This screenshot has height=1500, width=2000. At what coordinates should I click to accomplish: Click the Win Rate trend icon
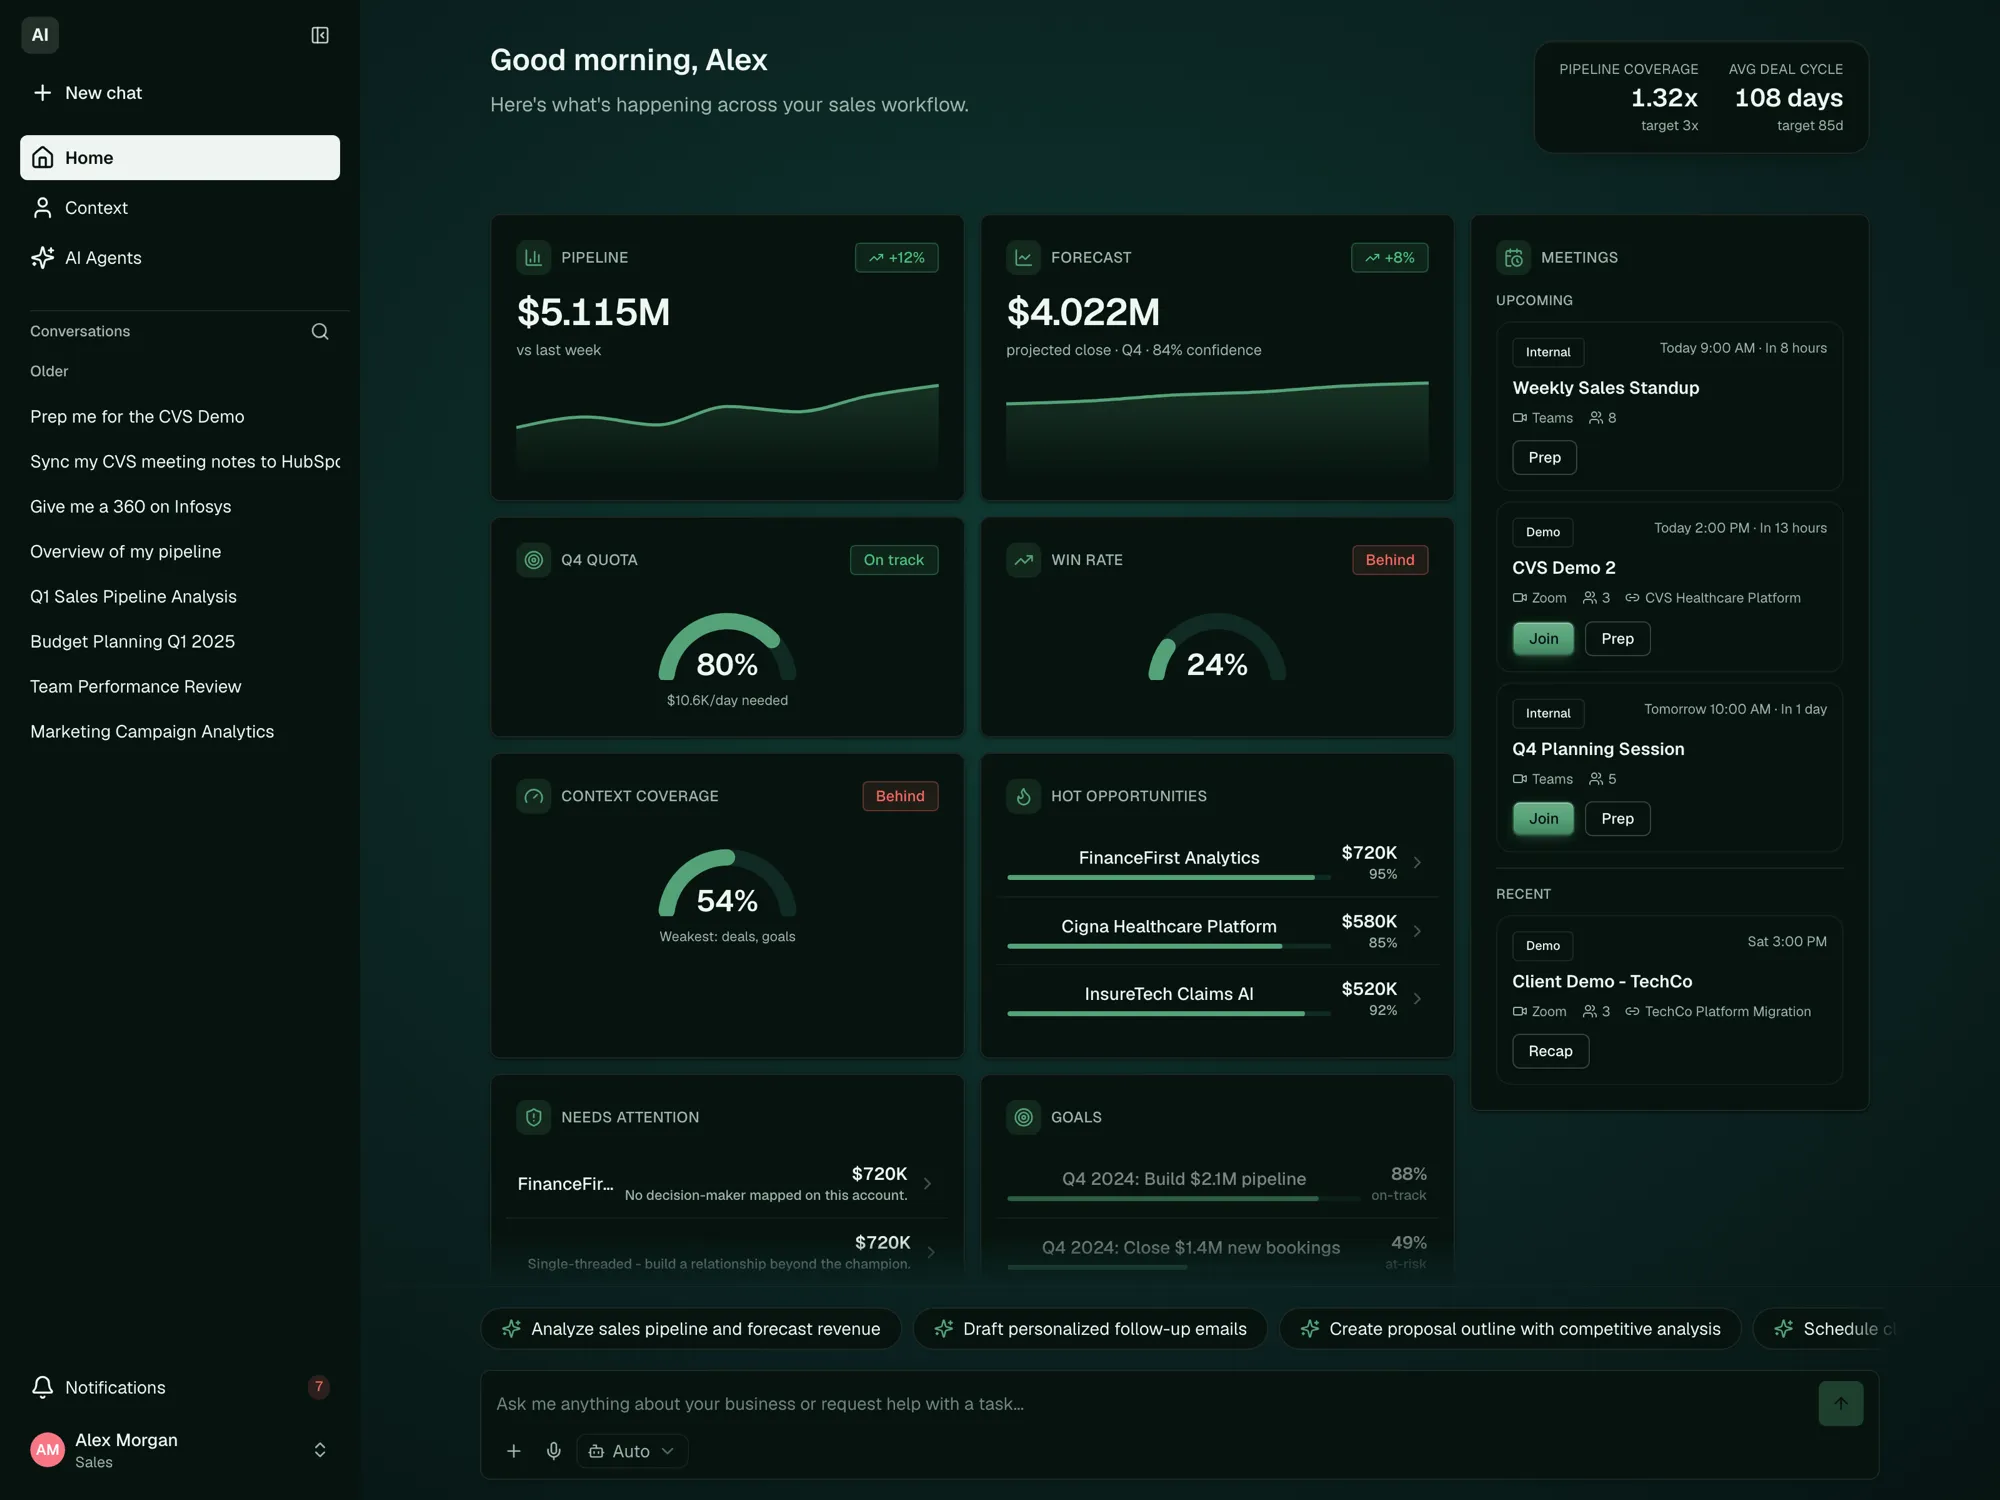coord(1024,560)
